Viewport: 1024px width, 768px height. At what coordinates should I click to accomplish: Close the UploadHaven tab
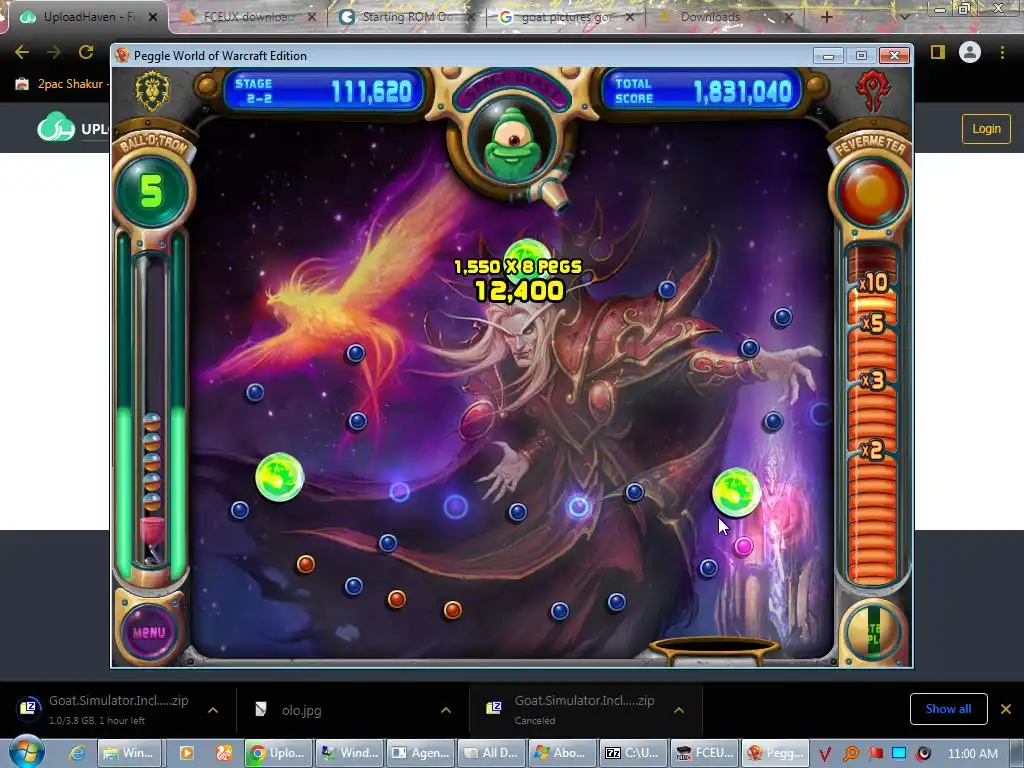click(x=153, y=17)
